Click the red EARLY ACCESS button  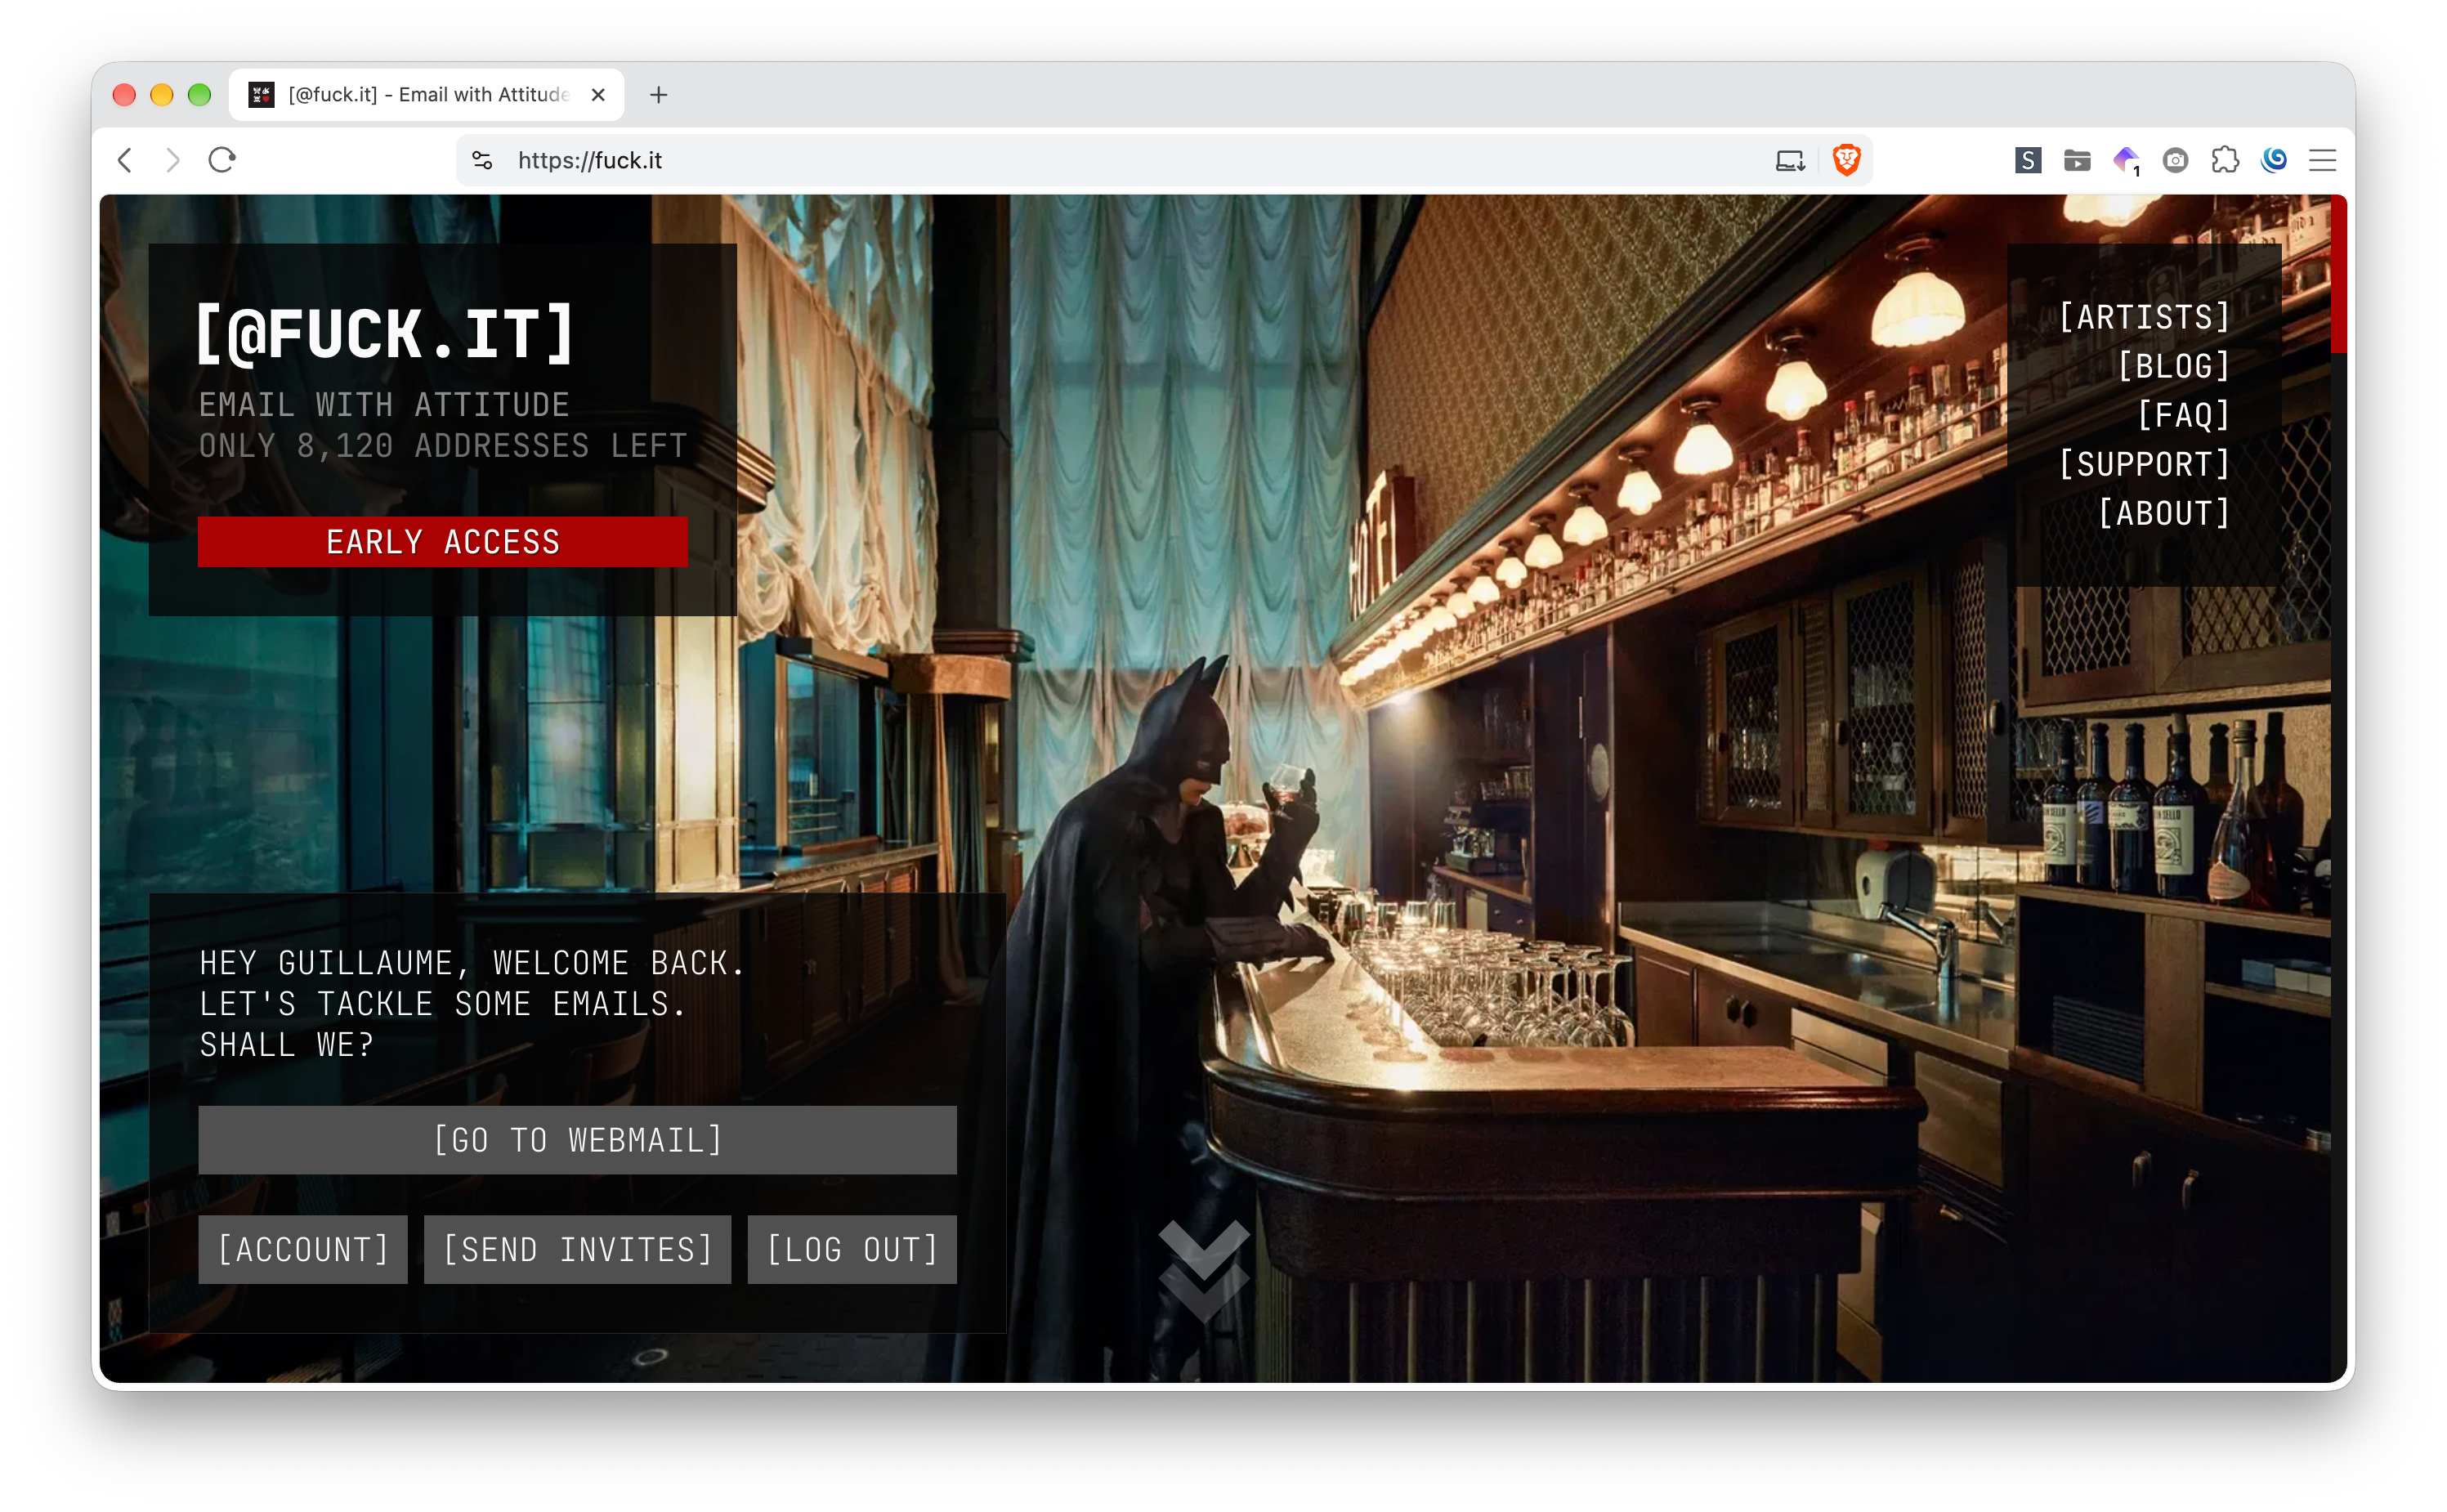(443, 542)
